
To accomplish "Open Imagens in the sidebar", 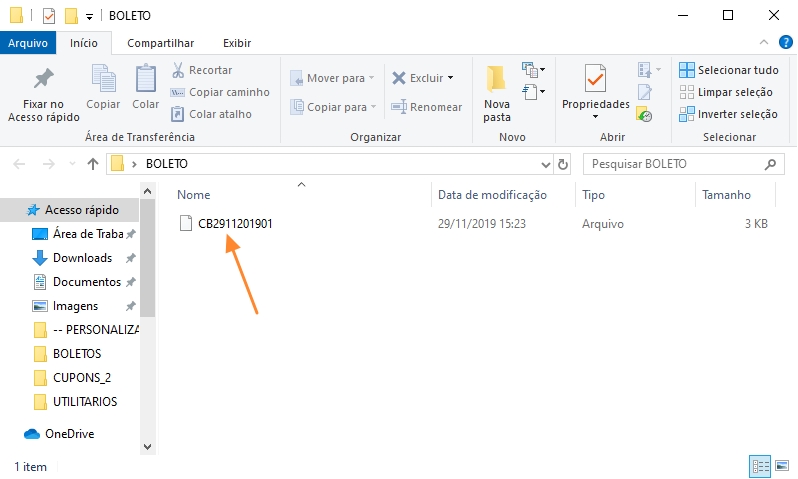I will click(x=75, y=305).
